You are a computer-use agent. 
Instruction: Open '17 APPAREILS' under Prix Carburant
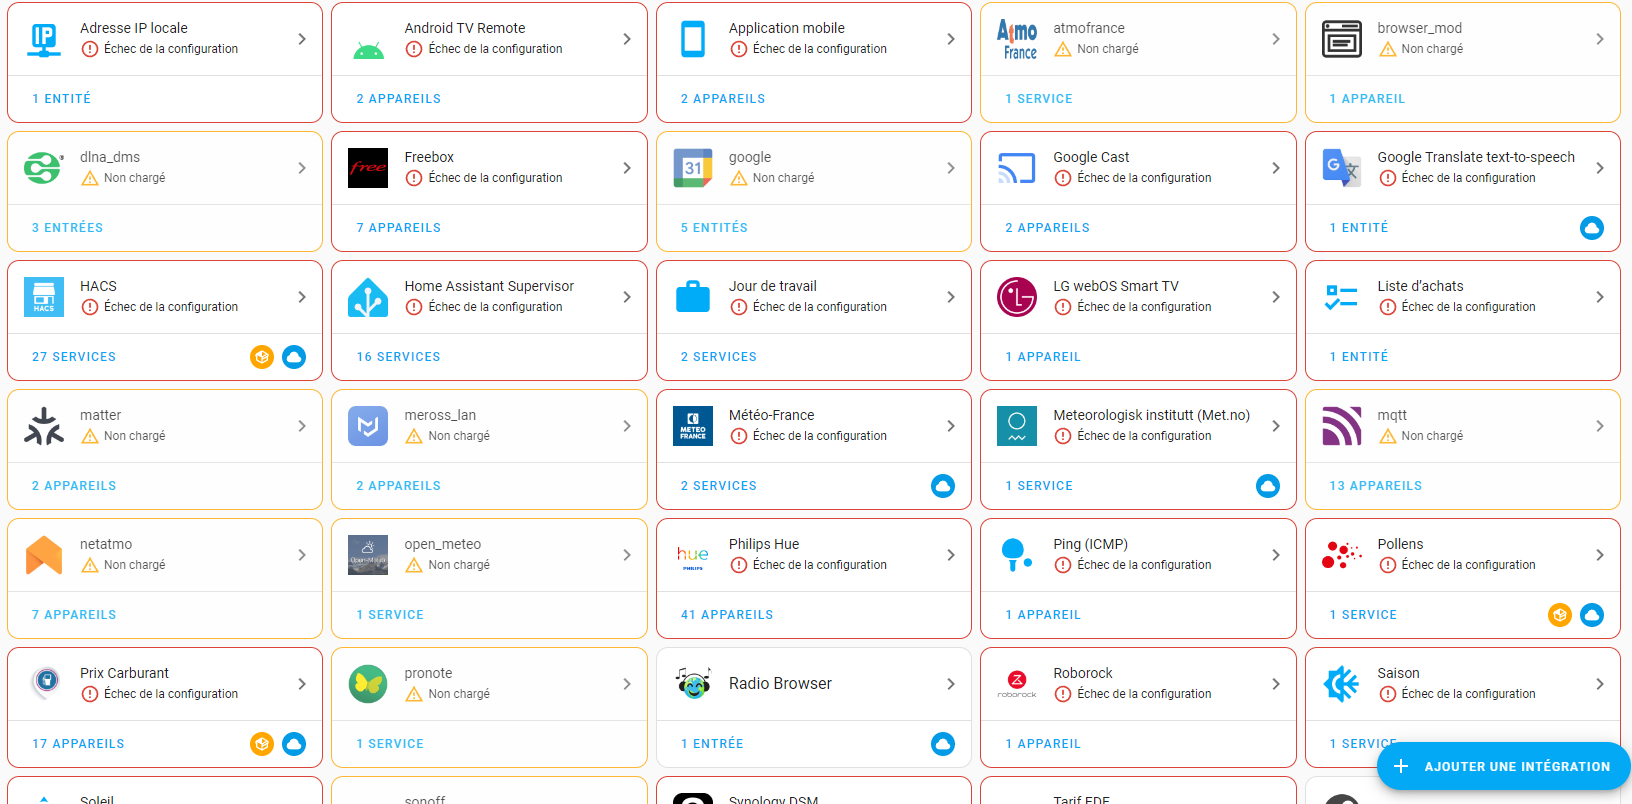[x=78, y=744]
